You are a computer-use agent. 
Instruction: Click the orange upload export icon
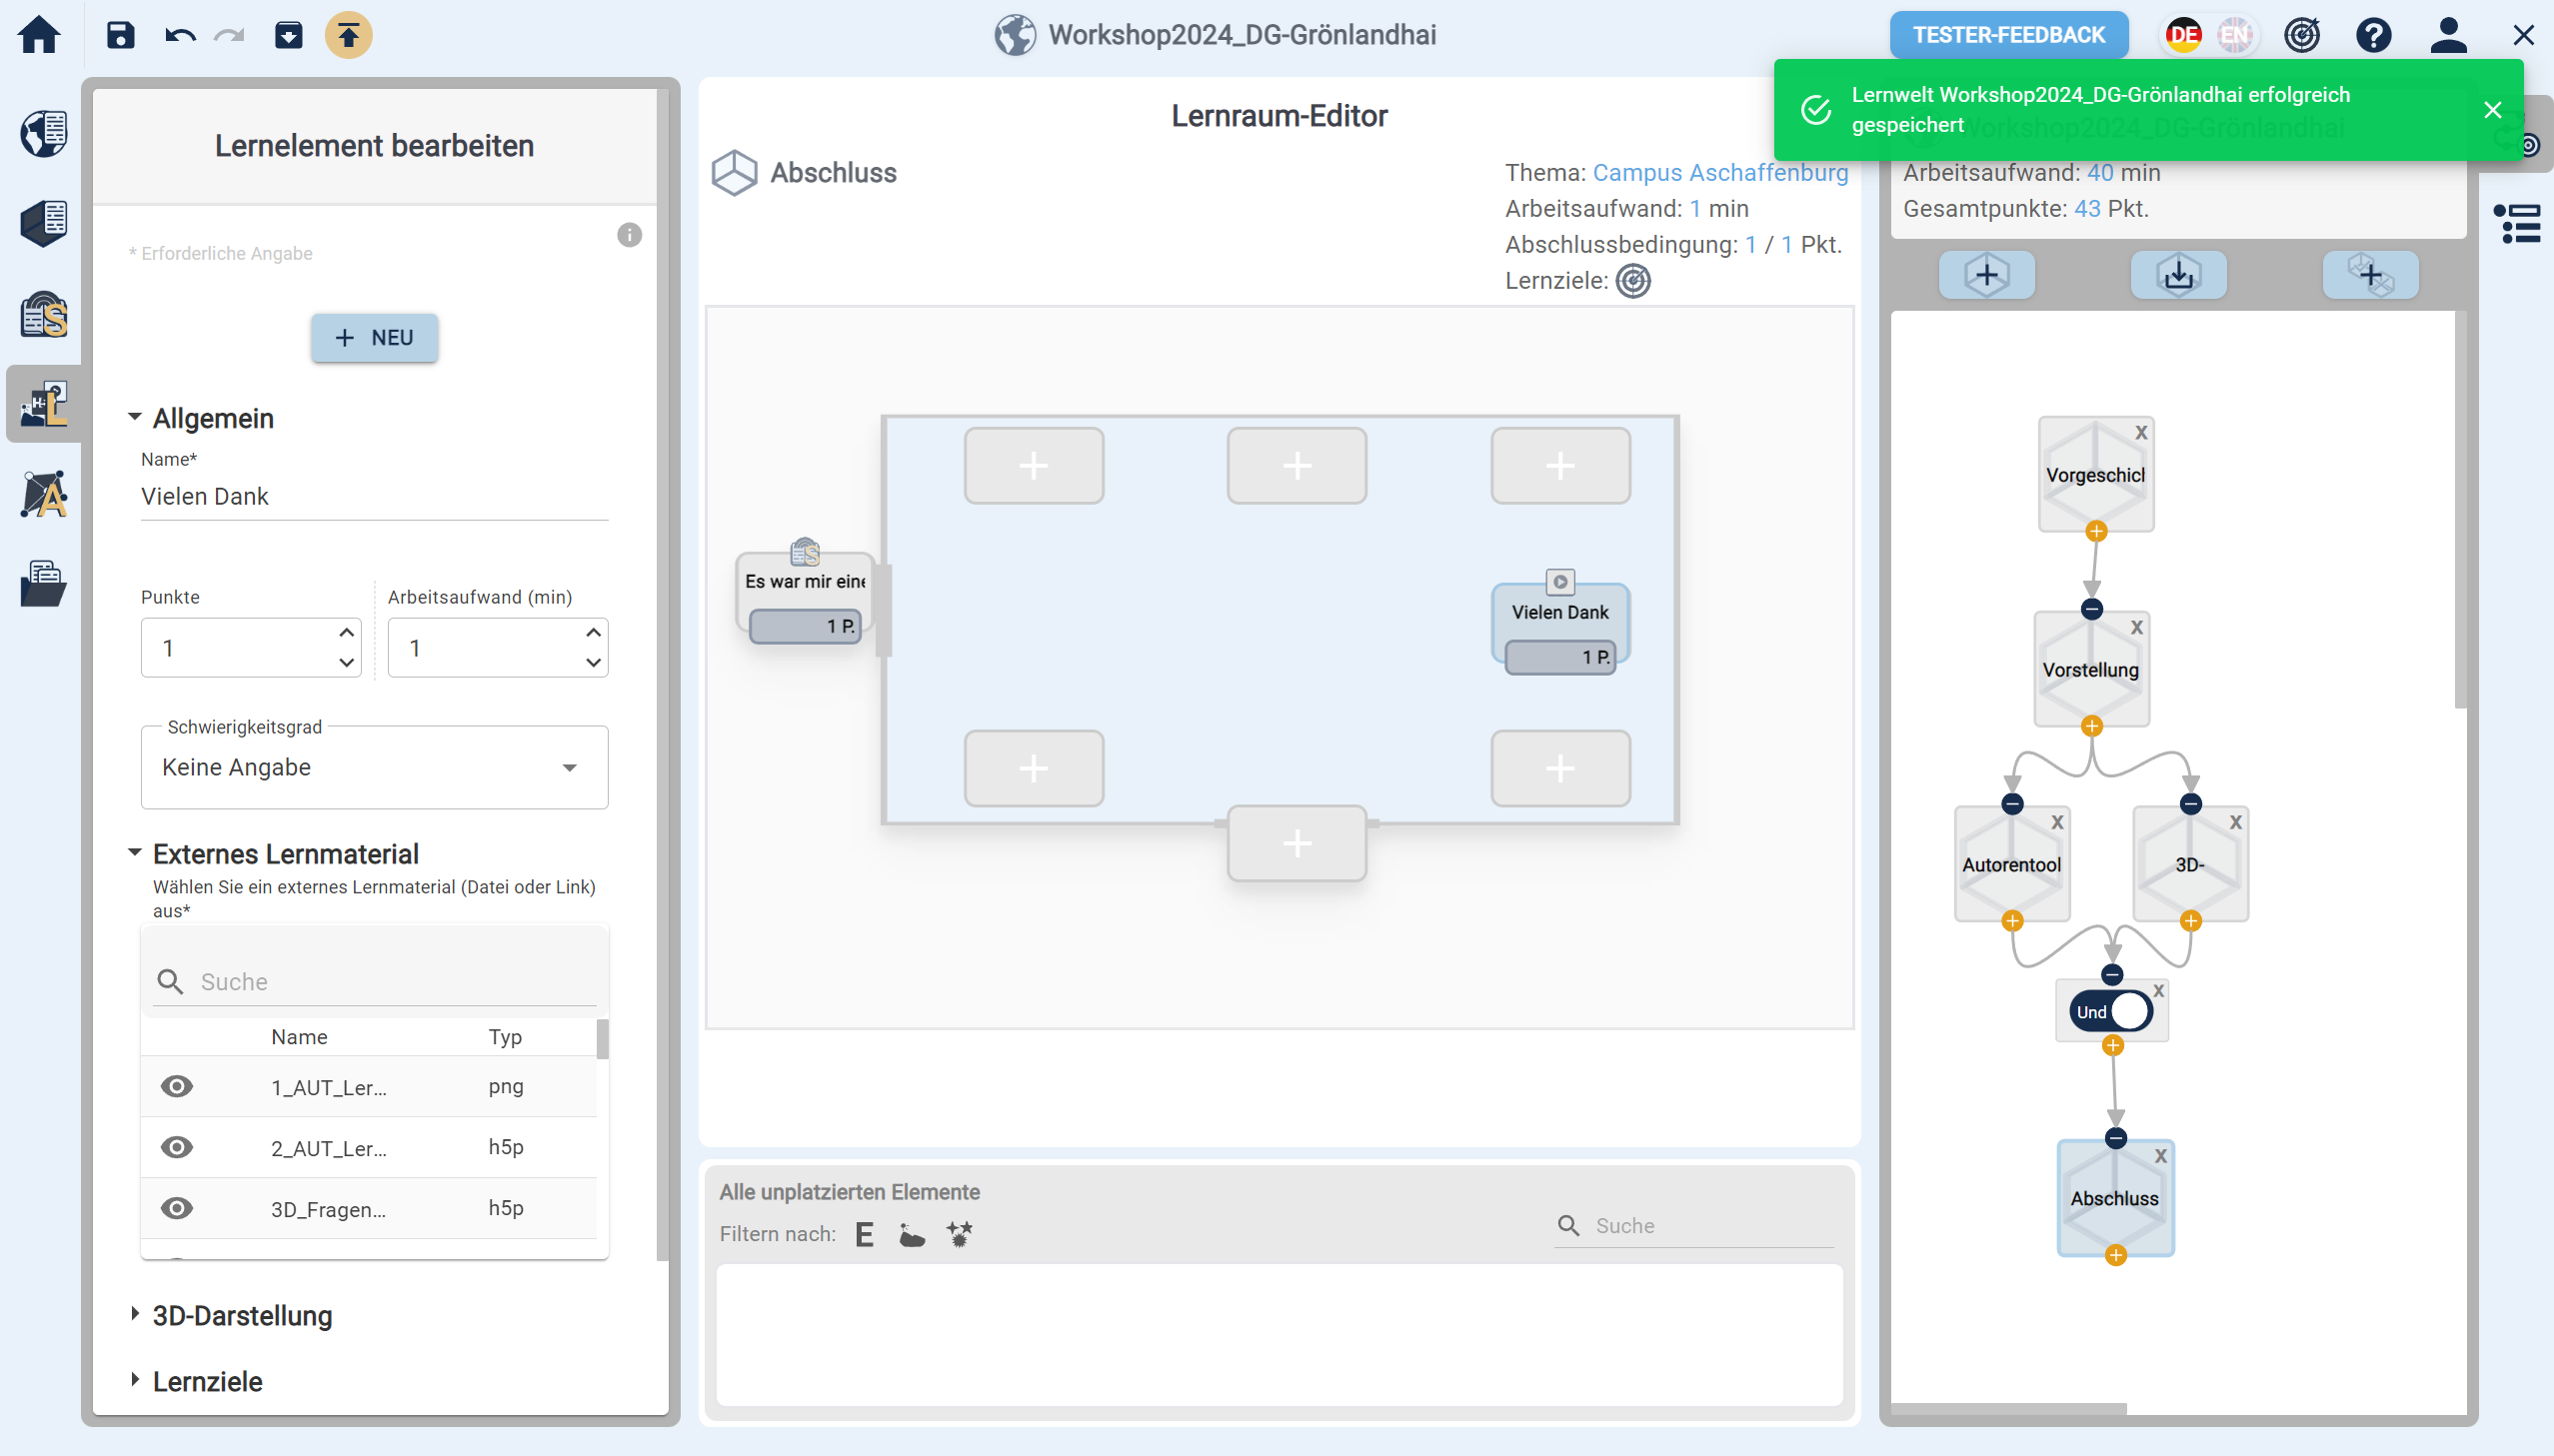(x=348, y=35)
